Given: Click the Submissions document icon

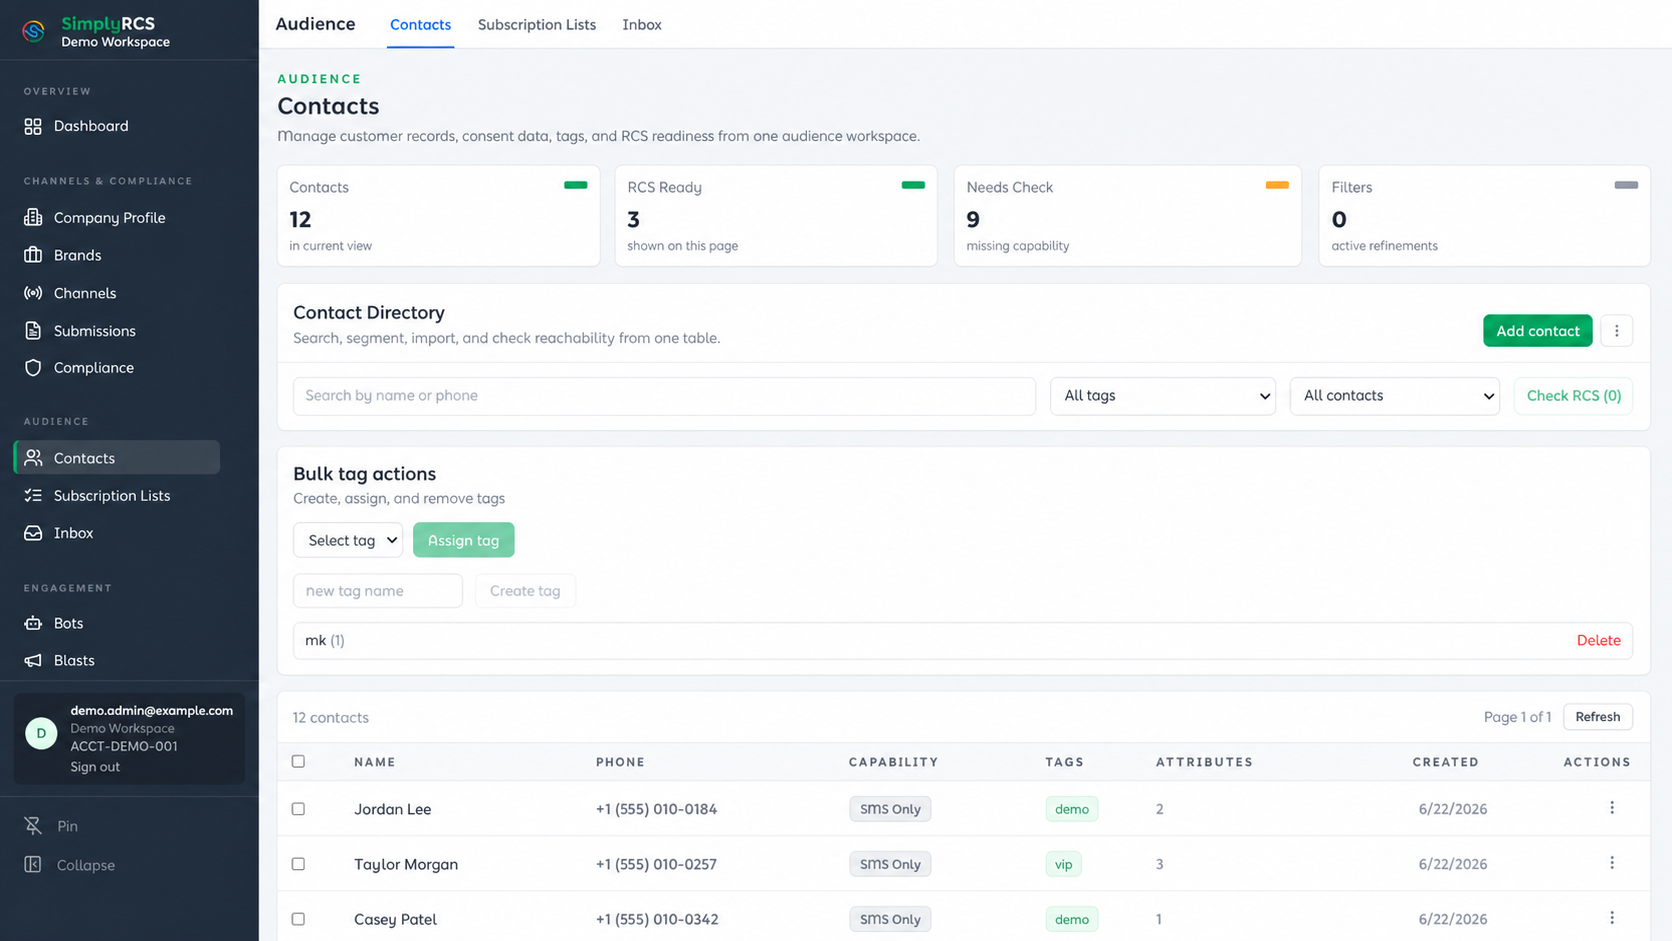Looking at the screenshot, I should pyautogui.click(x=33, y=331).
